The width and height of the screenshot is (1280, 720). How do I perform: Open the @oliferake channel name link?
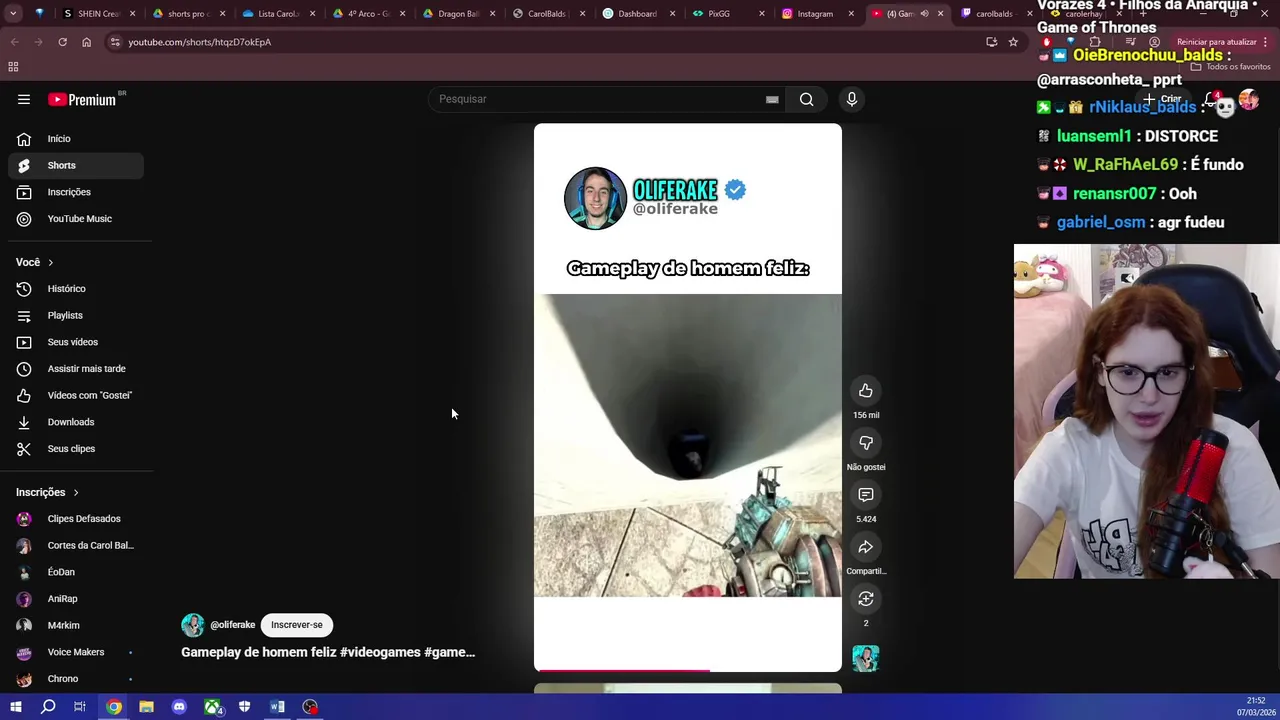(x=232, y=625)
